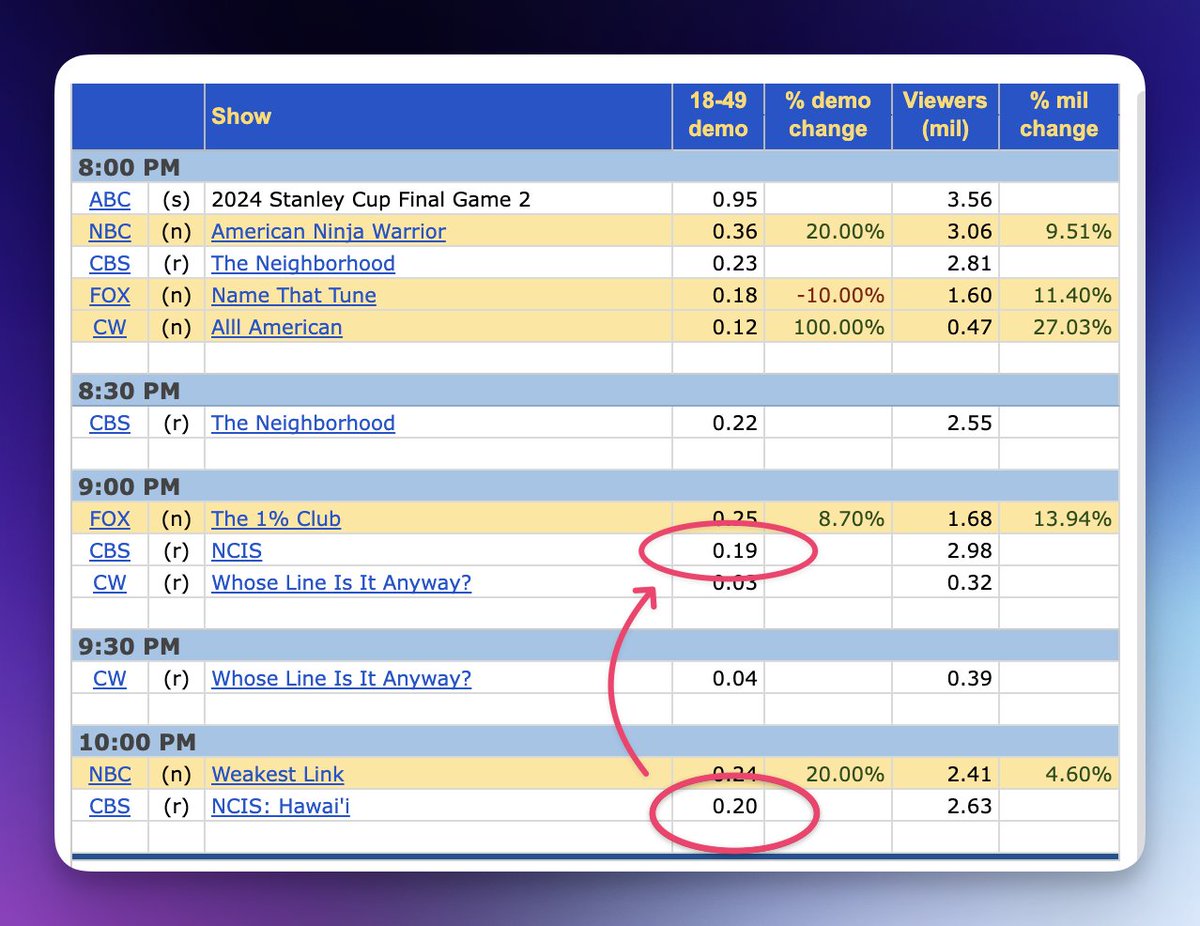Click the 0.95 demo value
Screen dimensions: 1200x926
[735, 200]
